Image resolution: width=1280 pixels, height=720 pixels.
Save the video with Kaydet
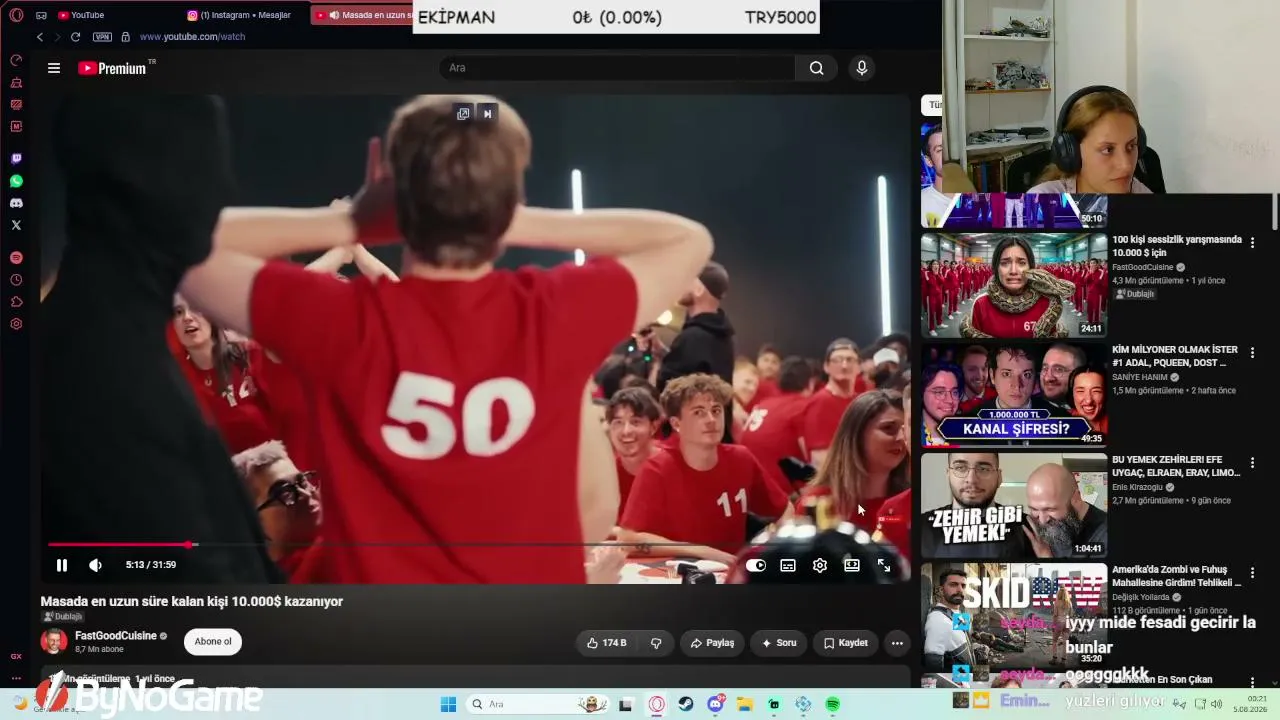pos(846,643)
